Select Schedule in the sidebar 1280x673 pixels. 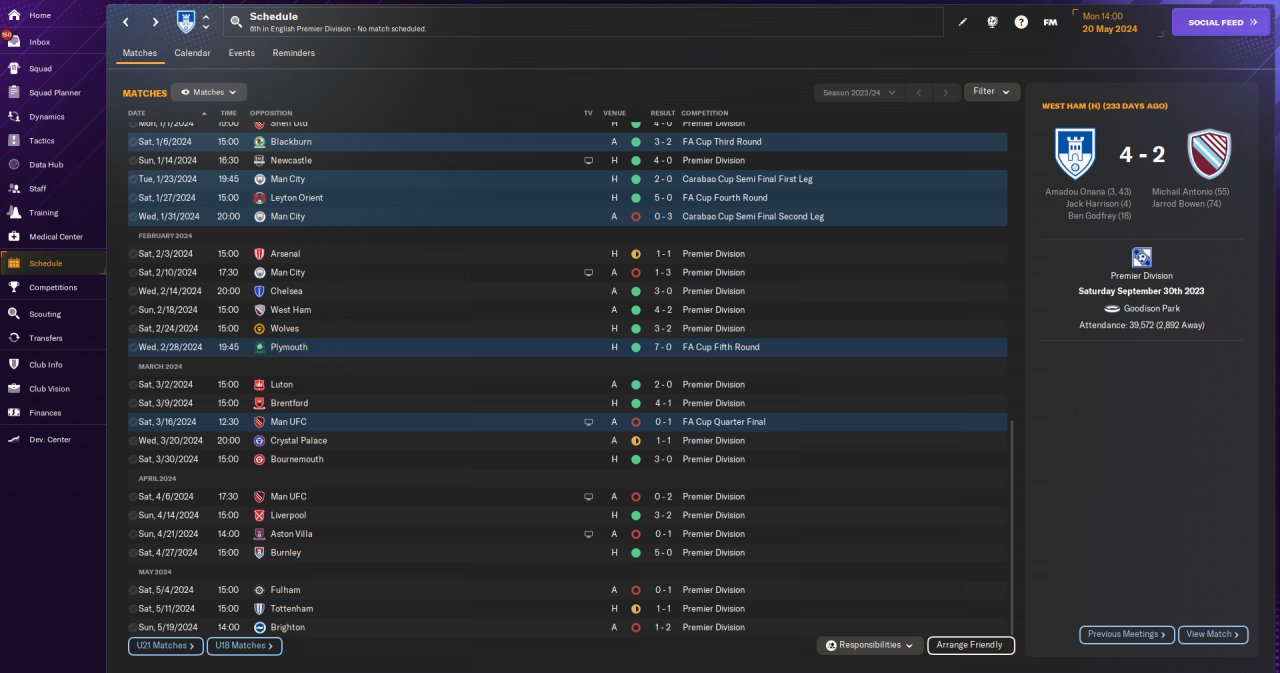click(53, 263)
